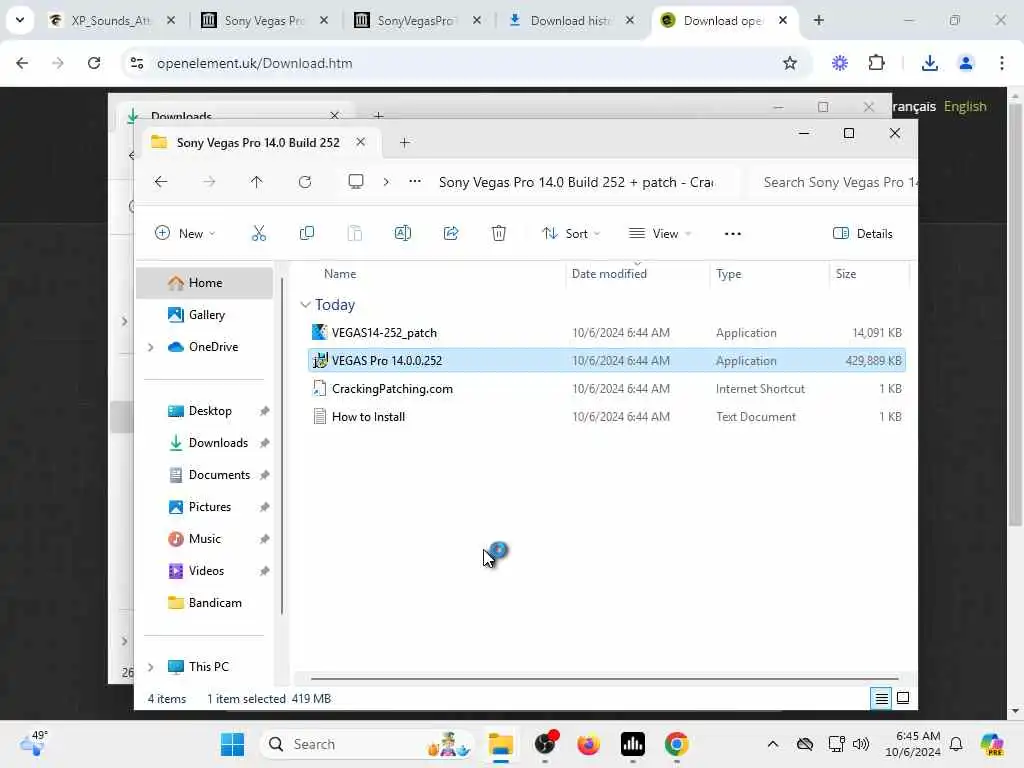Open Chrome downloads icon
The width and height of the screenshot is (1024, 768).
[x=930, y=63]
